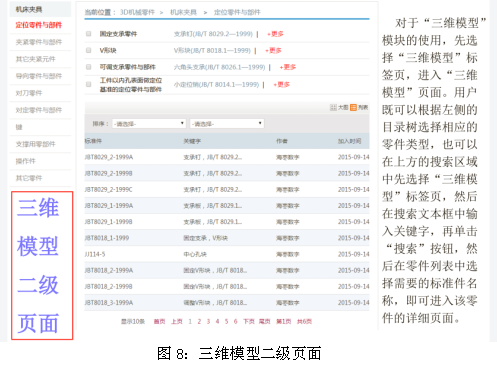497x367 pixels.
Task: Check the V形块 category checkbox
Action: pos(88,50)
